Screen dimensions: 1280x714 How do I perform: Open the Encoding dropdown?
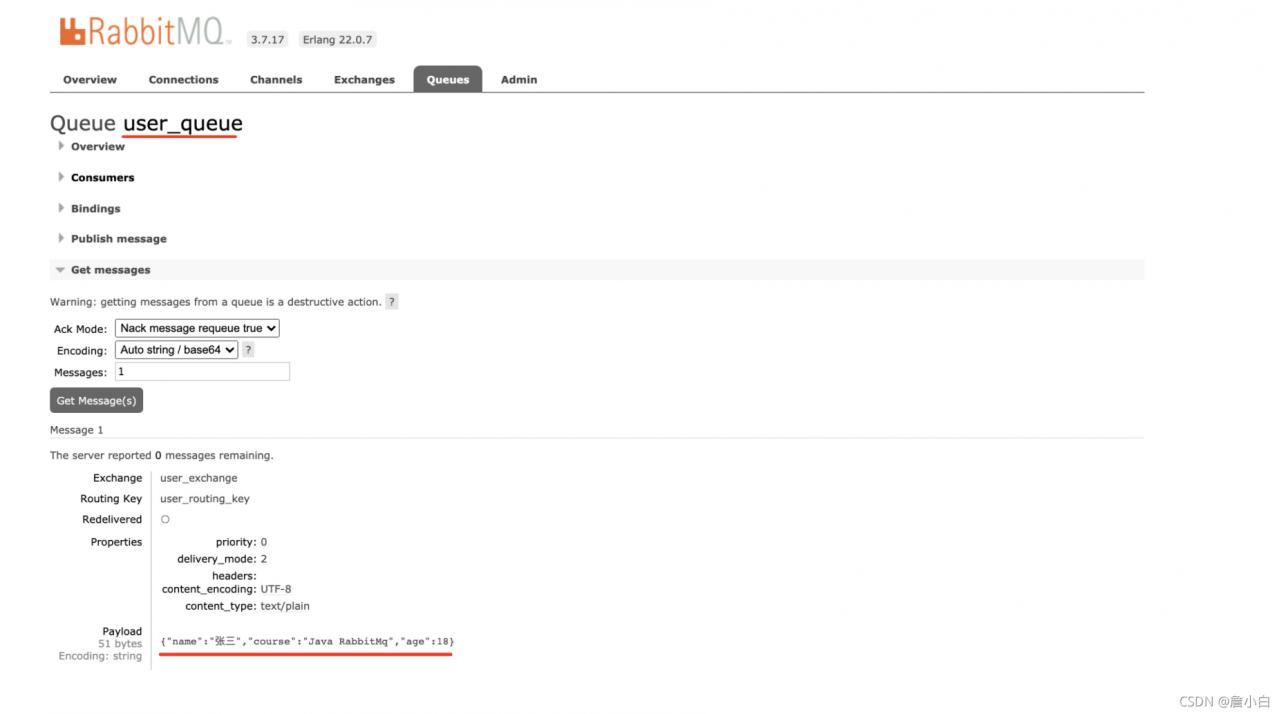pyautogui.click(x=177, y=350)
